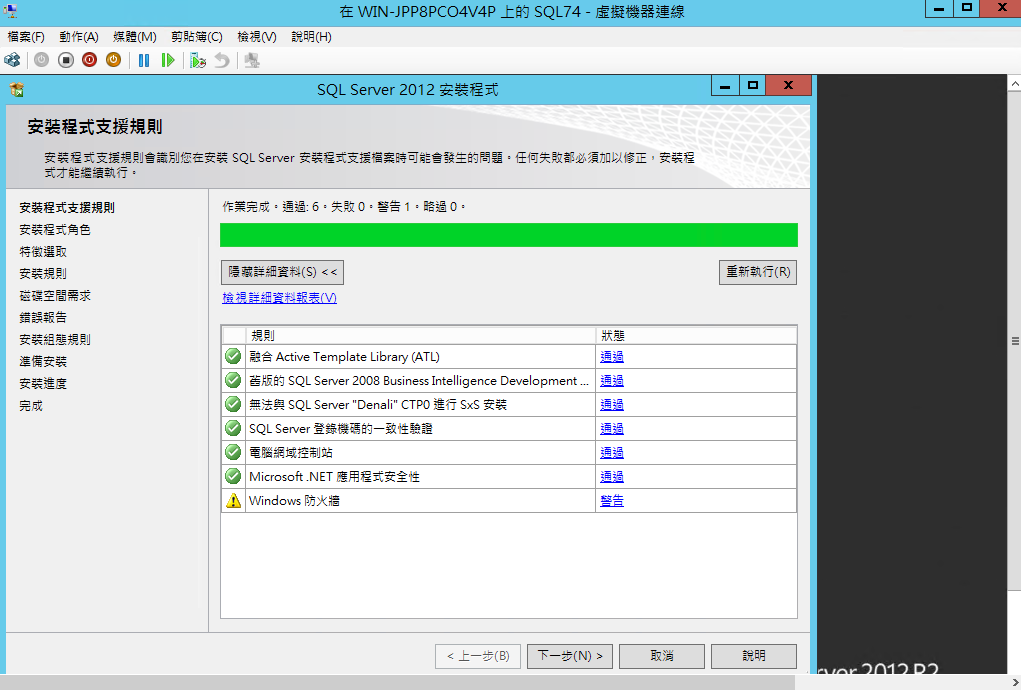Screen dimensions: 1021x690
Task: Select 準備安裝 step in sidebar
Action: [x=43, y=362]
